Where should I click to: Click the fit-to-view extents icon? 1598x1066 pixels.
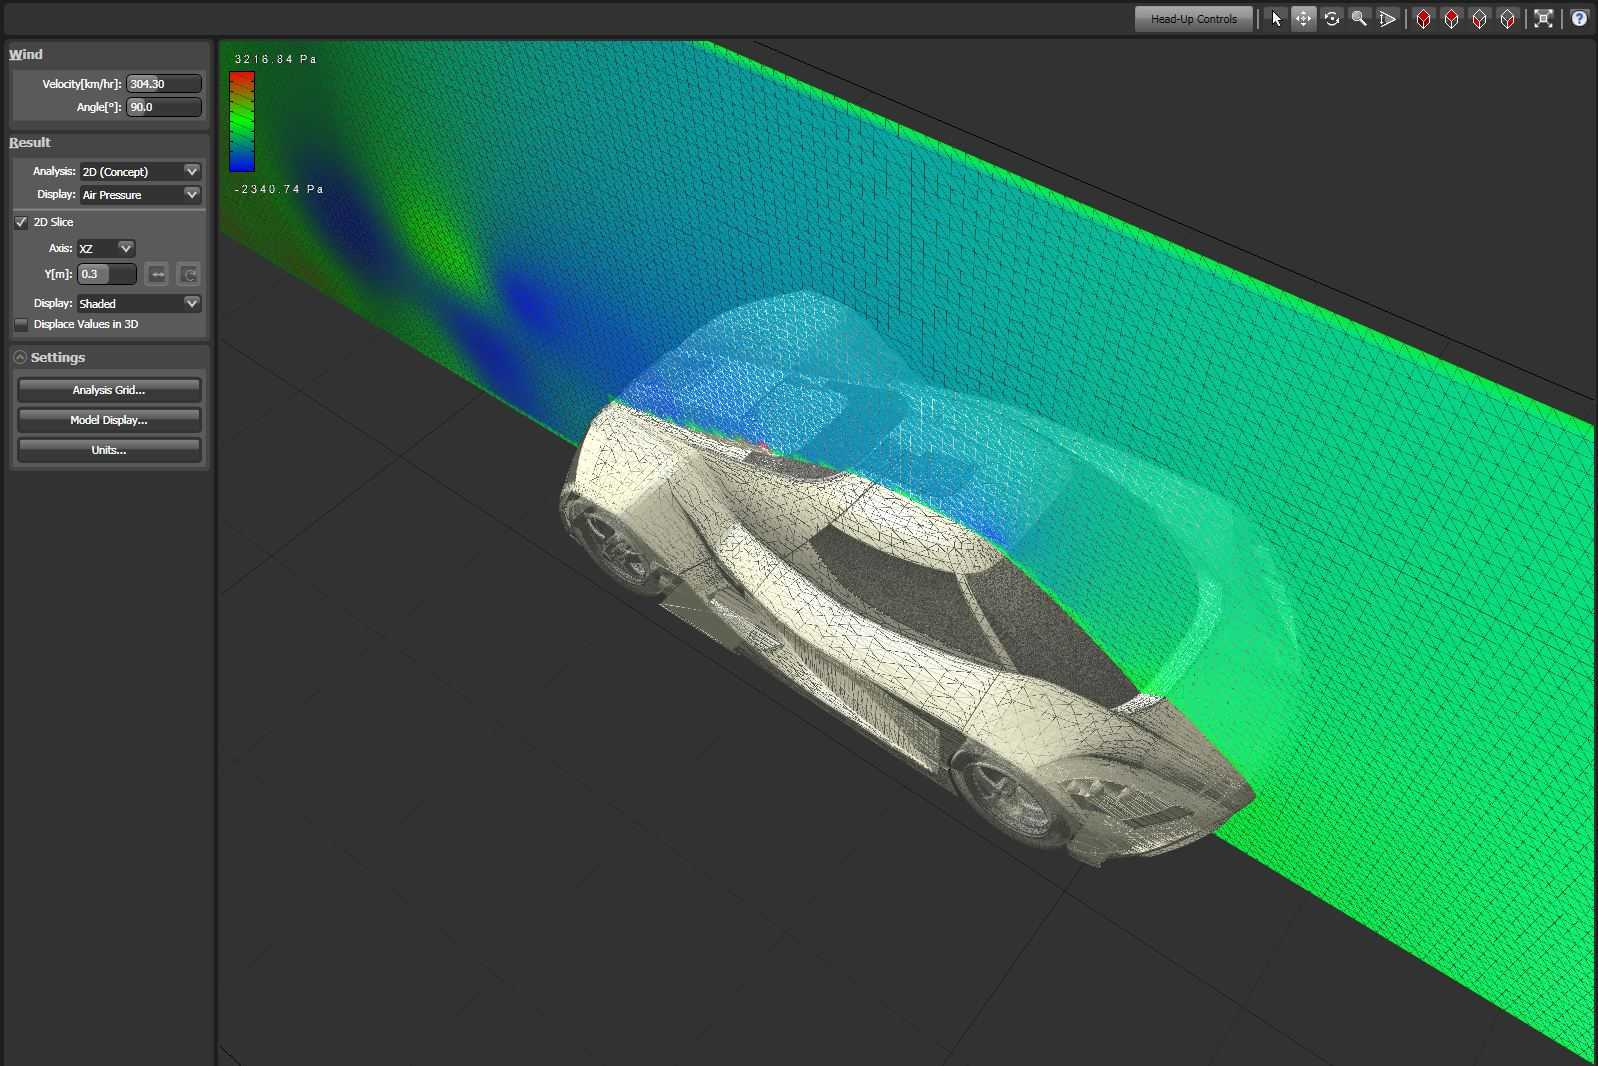pos(1544,19)
